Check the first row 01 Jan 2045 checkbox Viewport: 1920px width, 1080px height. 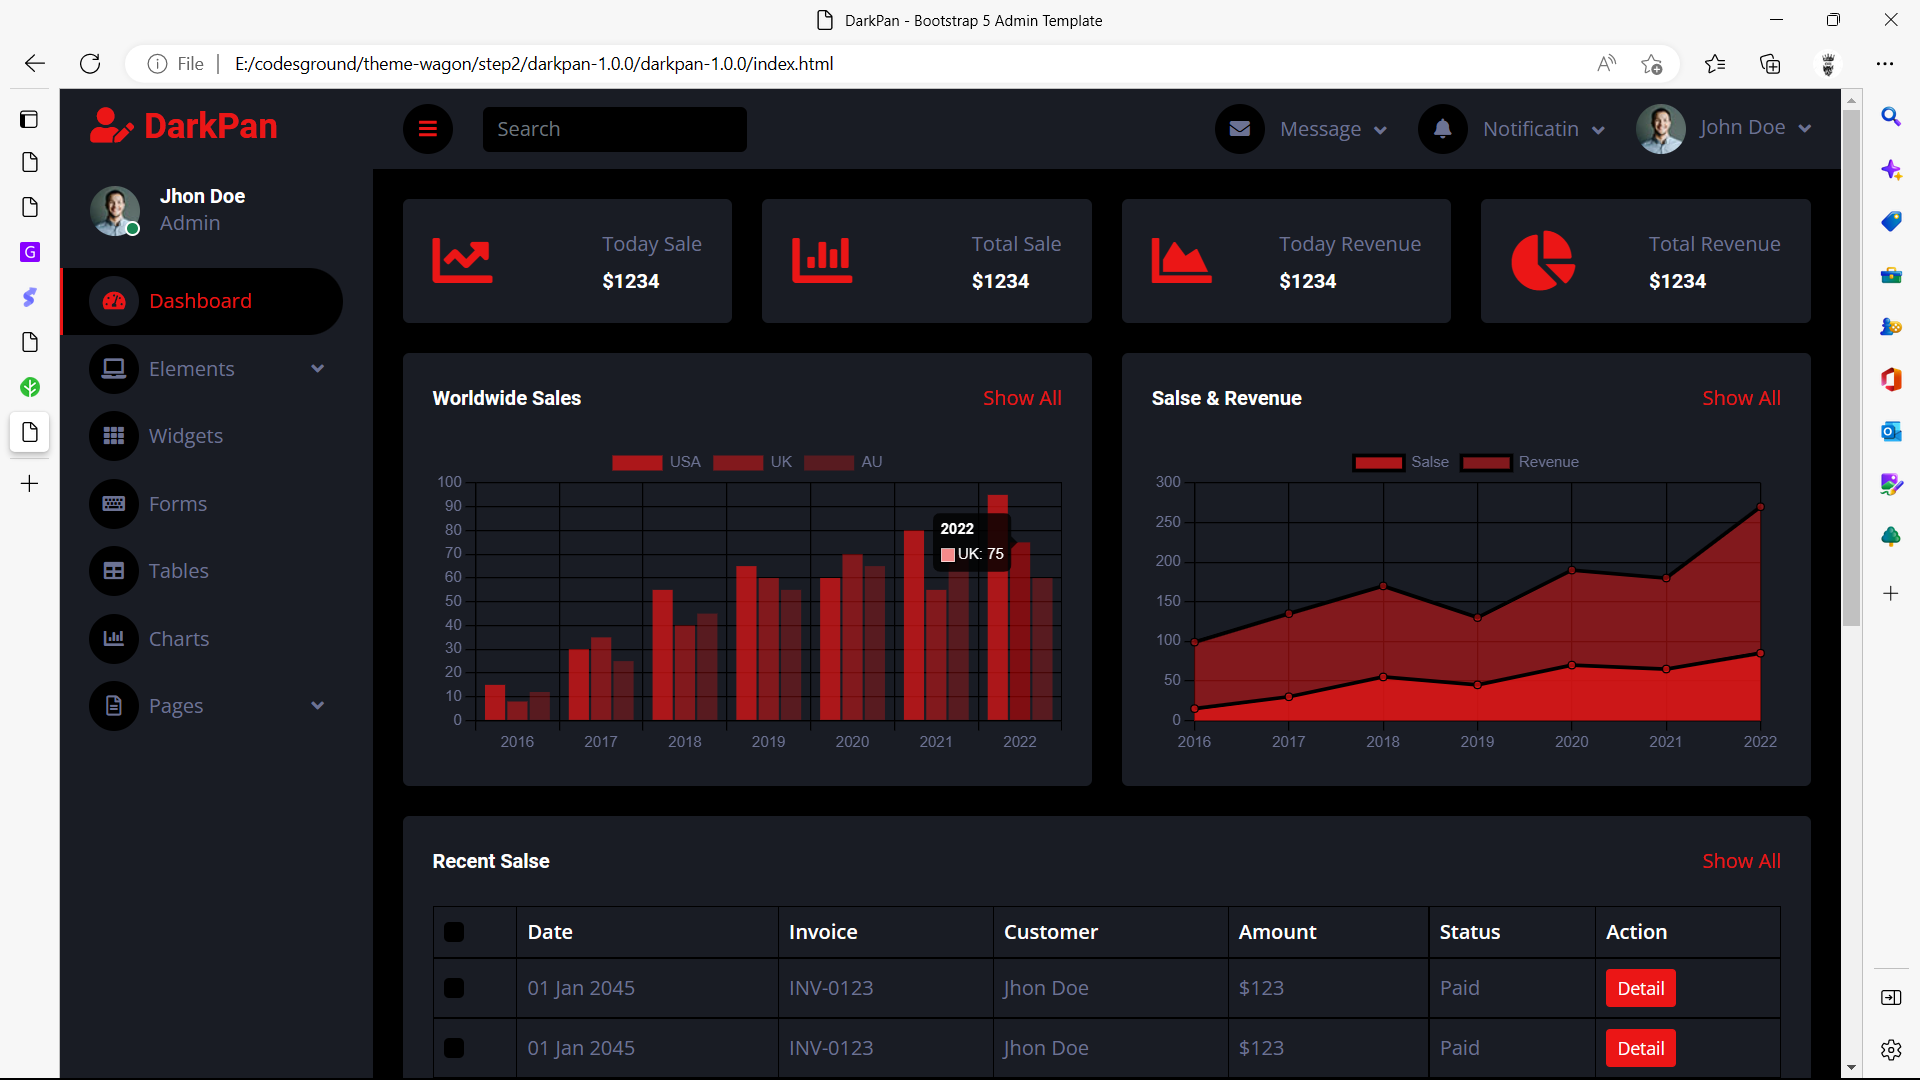[454, 988]
